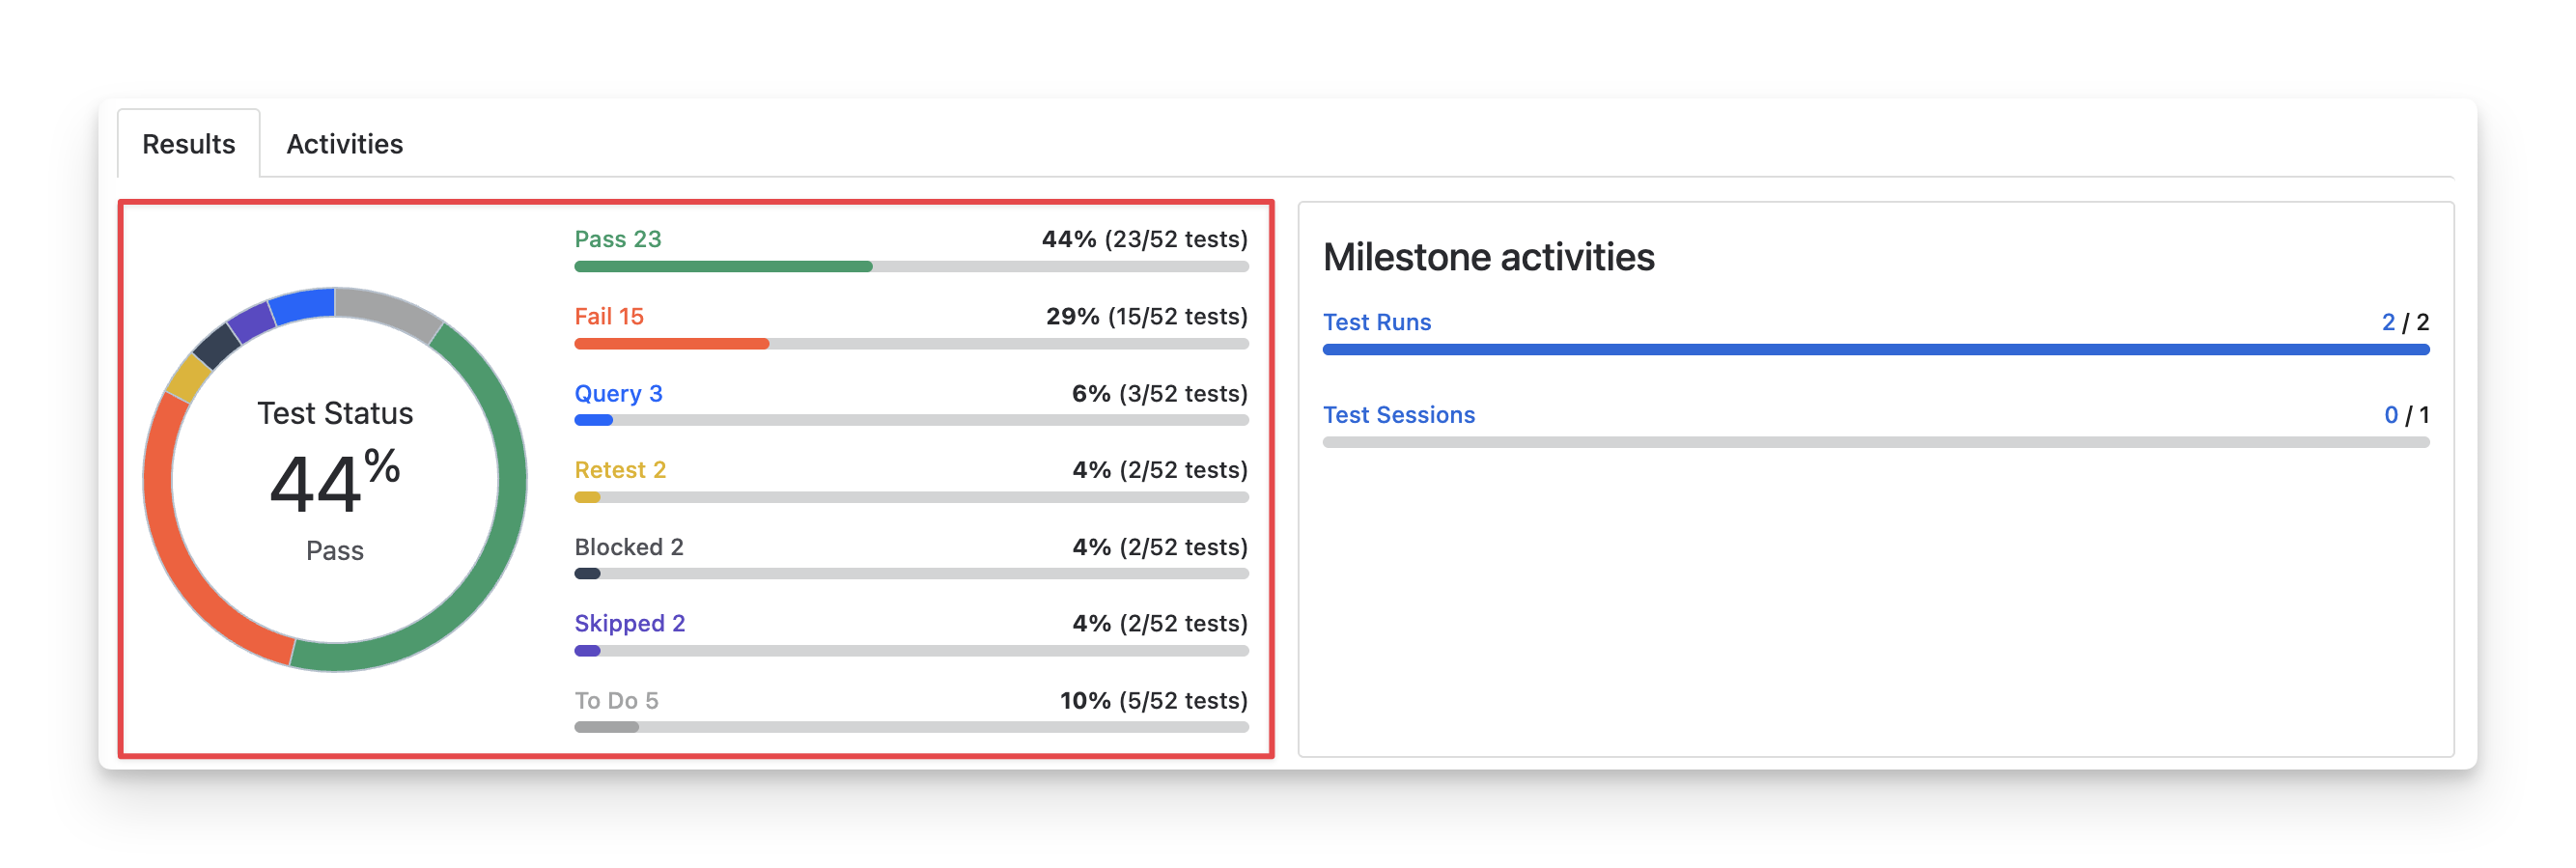Click the To Do 5 status label
Image resolution: width=2576 pixels, height=868 pixels.
tap(616, 700)
